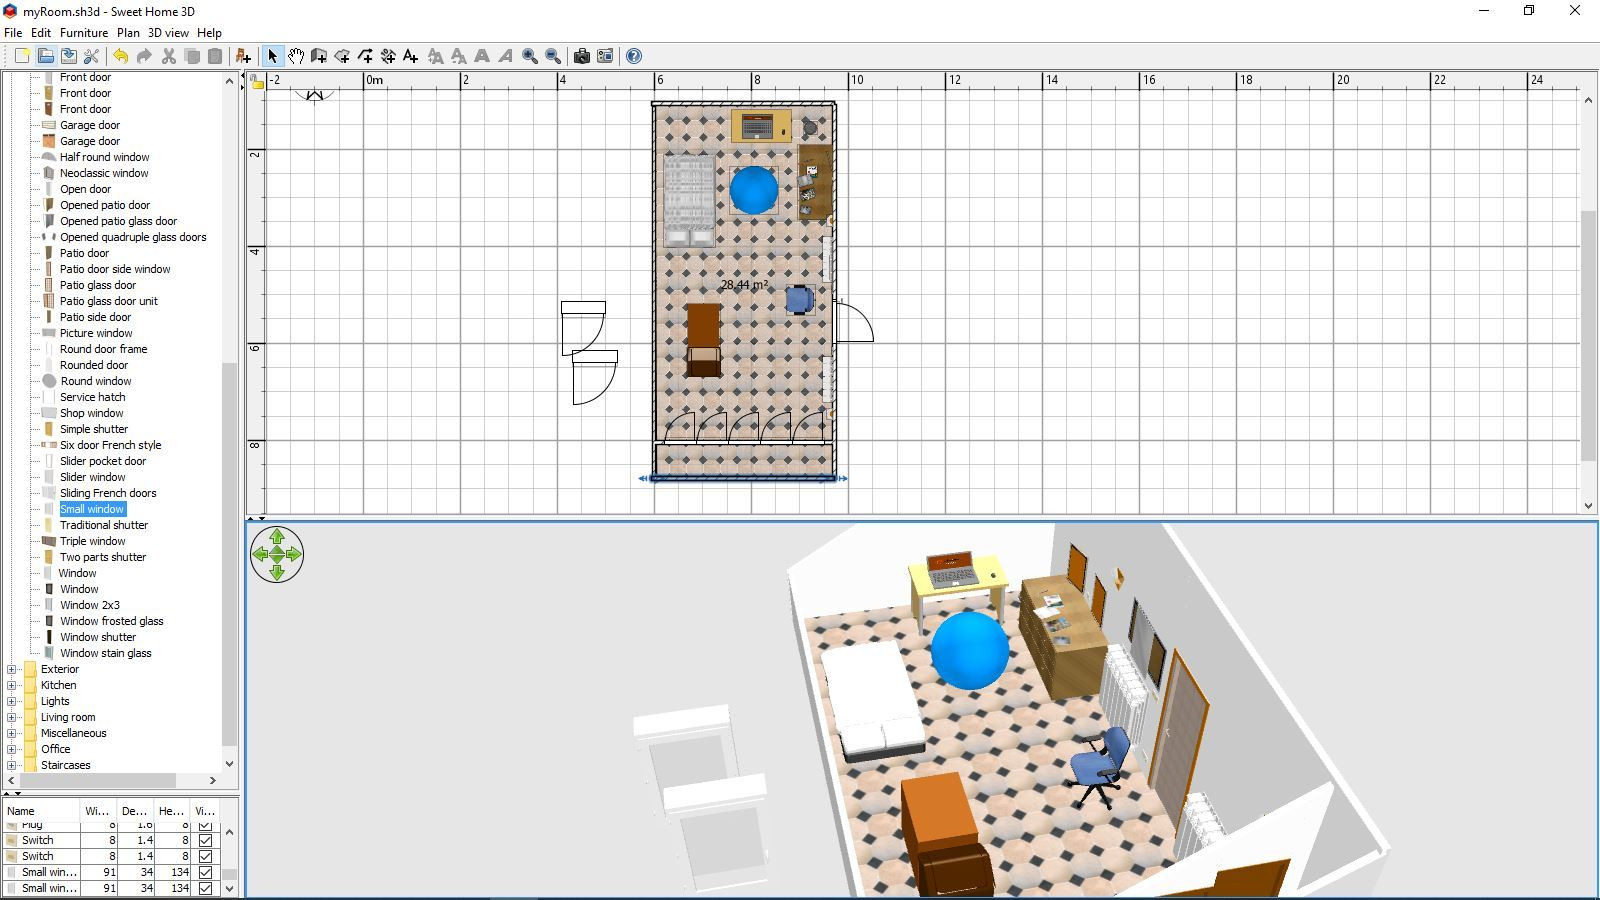Toggle visibility checkbox for first Small window row
Image resolution: width=1600 pixels, height=900 pixels.
(x=205, y=872)
